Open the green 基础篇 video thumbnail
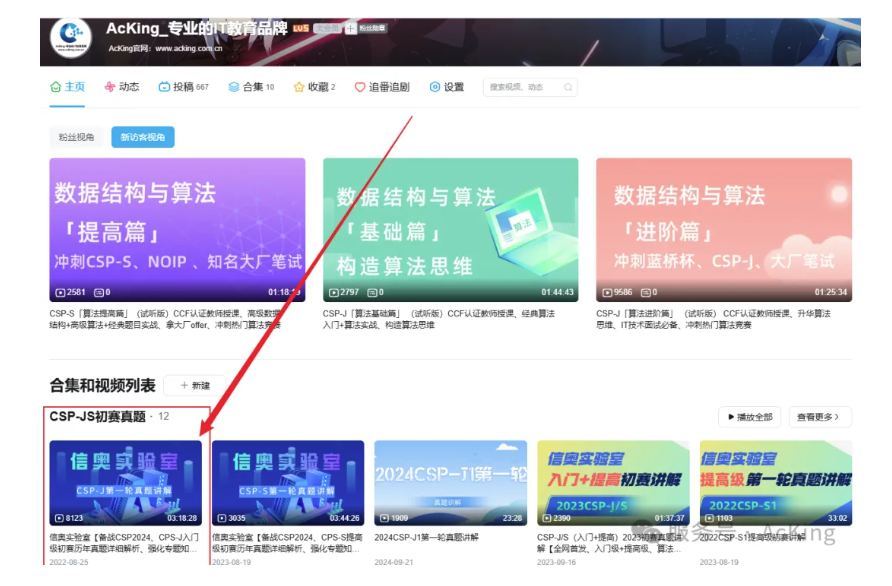The height and width of the screenshot is (586, 892). tap(451, 230)
